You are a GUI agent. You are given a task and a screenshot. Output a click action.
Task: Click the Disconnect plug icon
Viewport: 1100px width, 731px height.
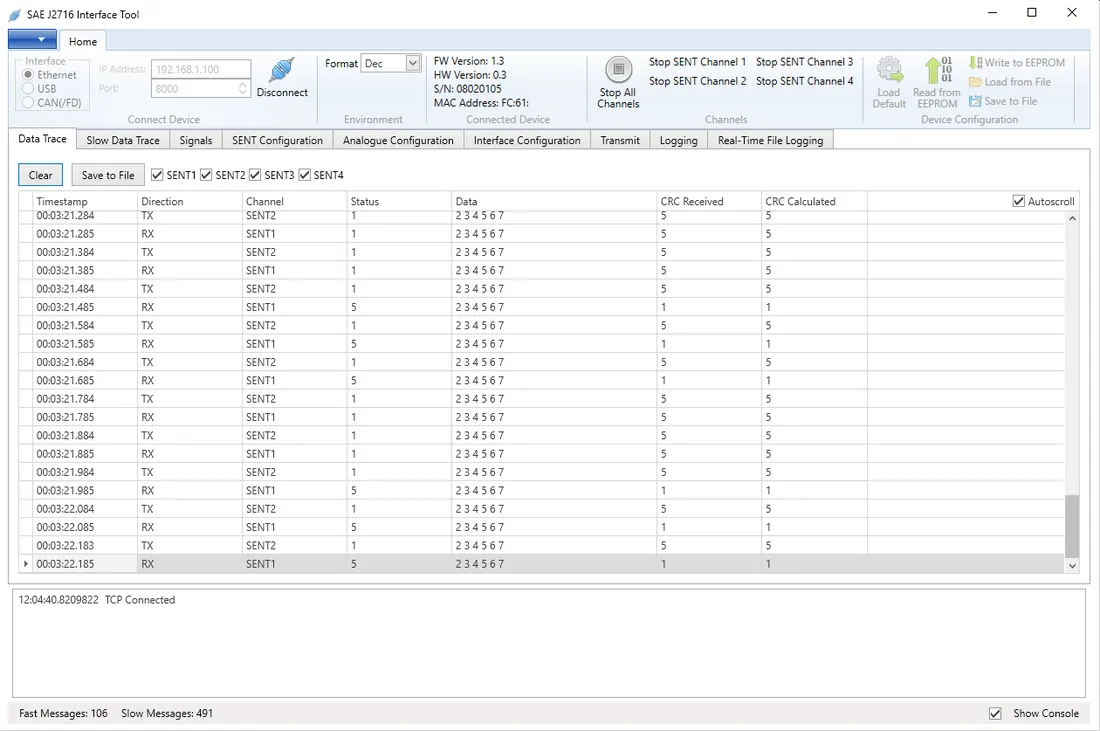(x=281, y=70)
